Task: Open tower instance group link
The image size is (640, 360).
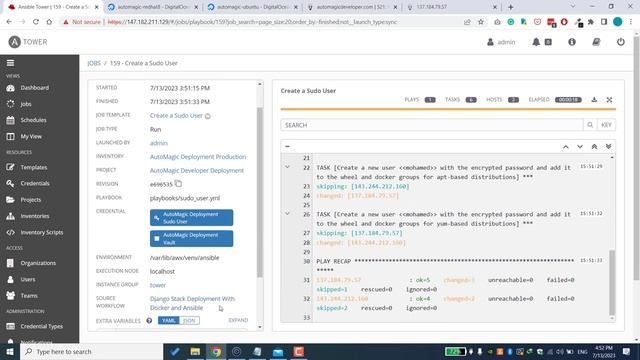Action: [158, 285]
